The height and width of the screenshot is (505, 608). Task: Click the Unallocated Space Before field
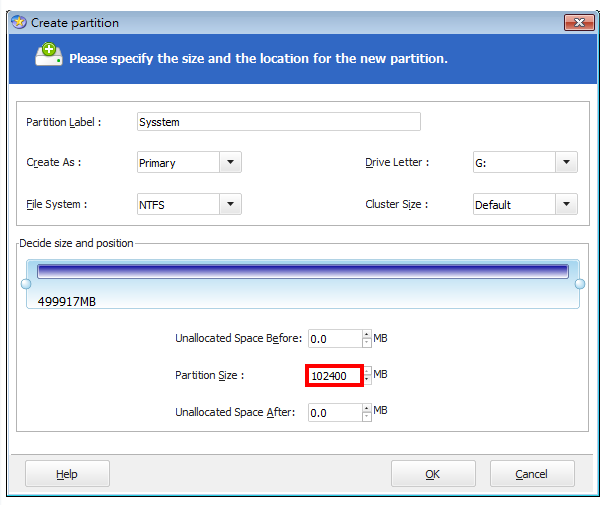click(x=335, y=339)
